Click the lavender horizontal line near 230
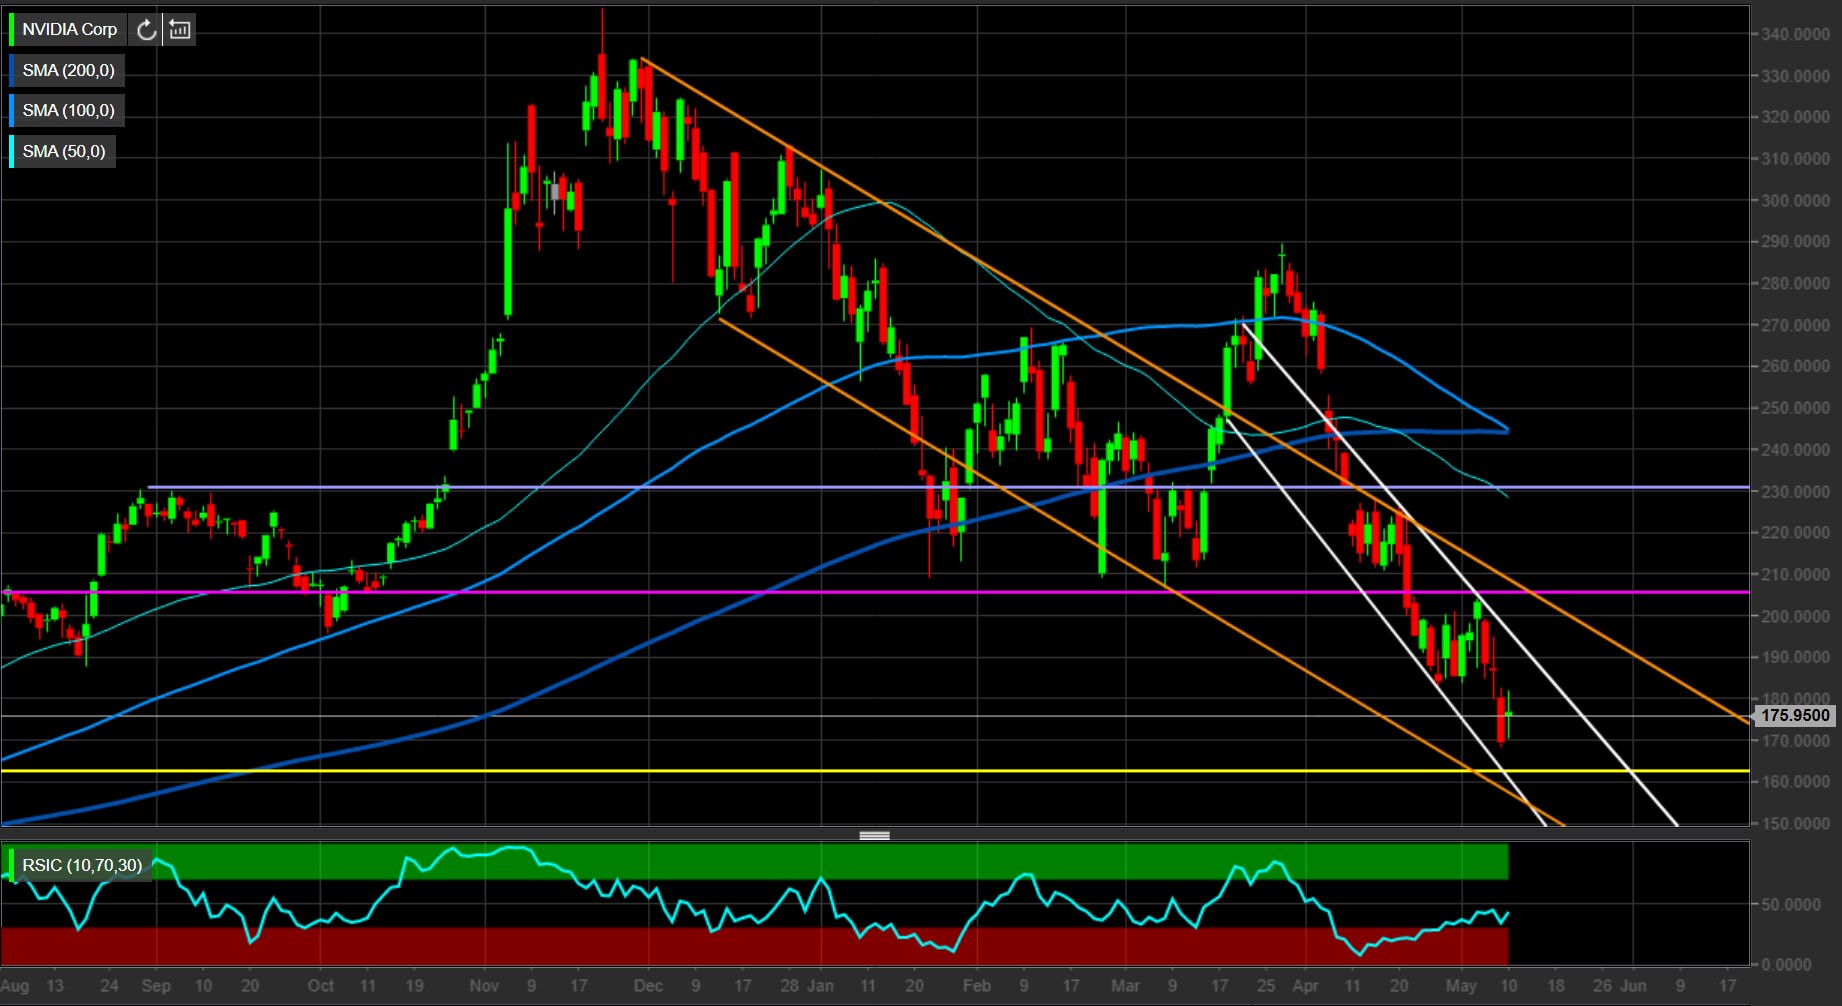The width and height of the screenshot is (1842, 1006). pos(948,487)
